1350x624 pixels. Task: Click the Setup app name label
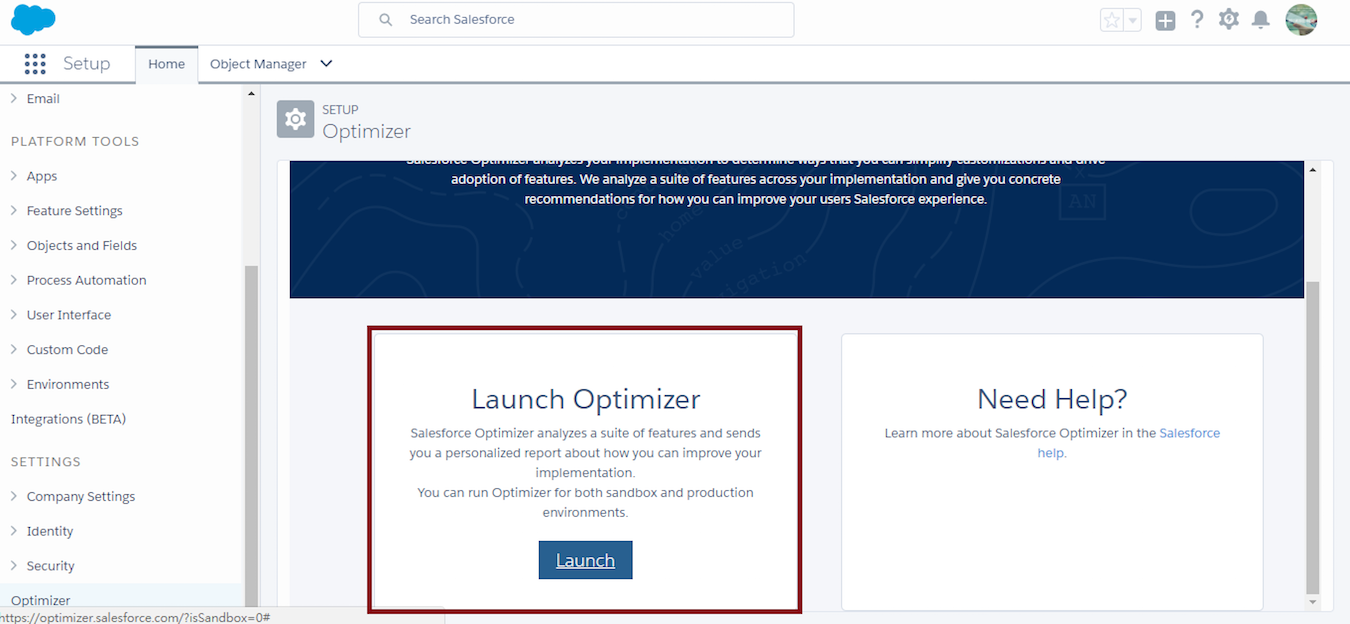click(x=86, y=64)
